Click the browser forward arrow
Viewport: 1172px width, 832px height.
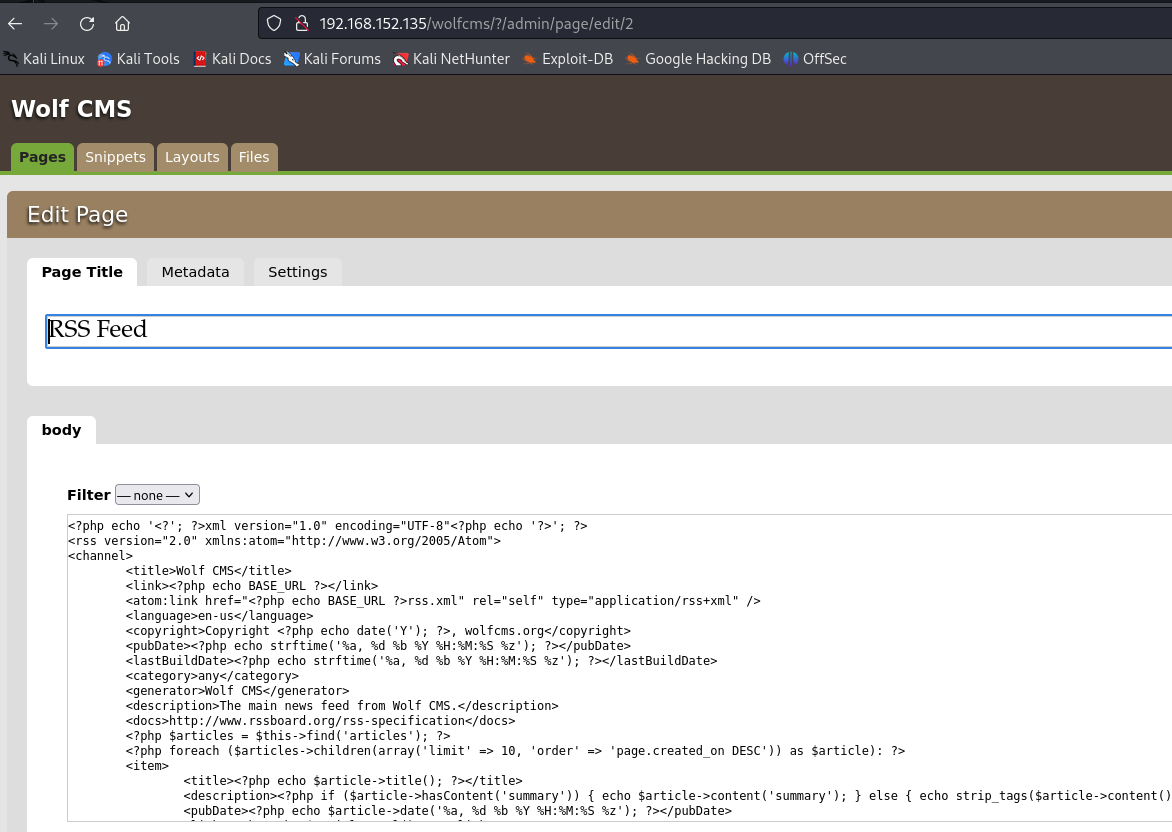tap(51, 24)
